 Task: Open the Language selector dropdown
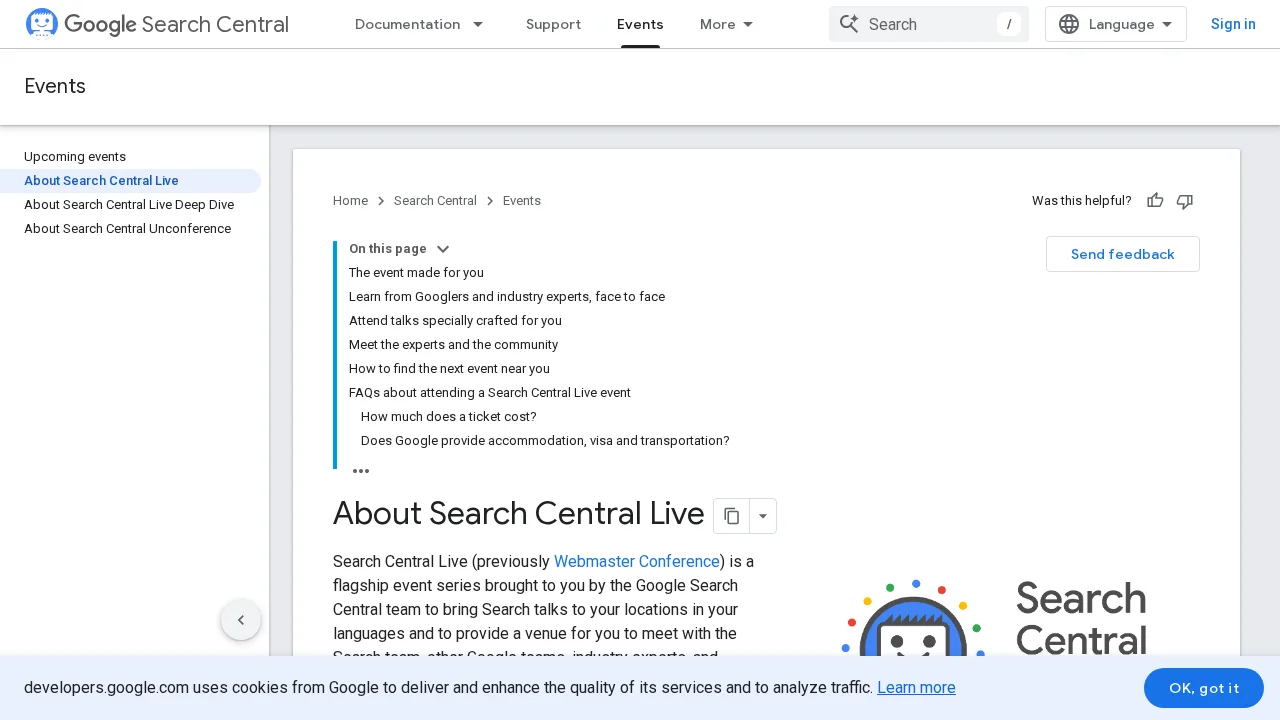(x=1116, y=24)
